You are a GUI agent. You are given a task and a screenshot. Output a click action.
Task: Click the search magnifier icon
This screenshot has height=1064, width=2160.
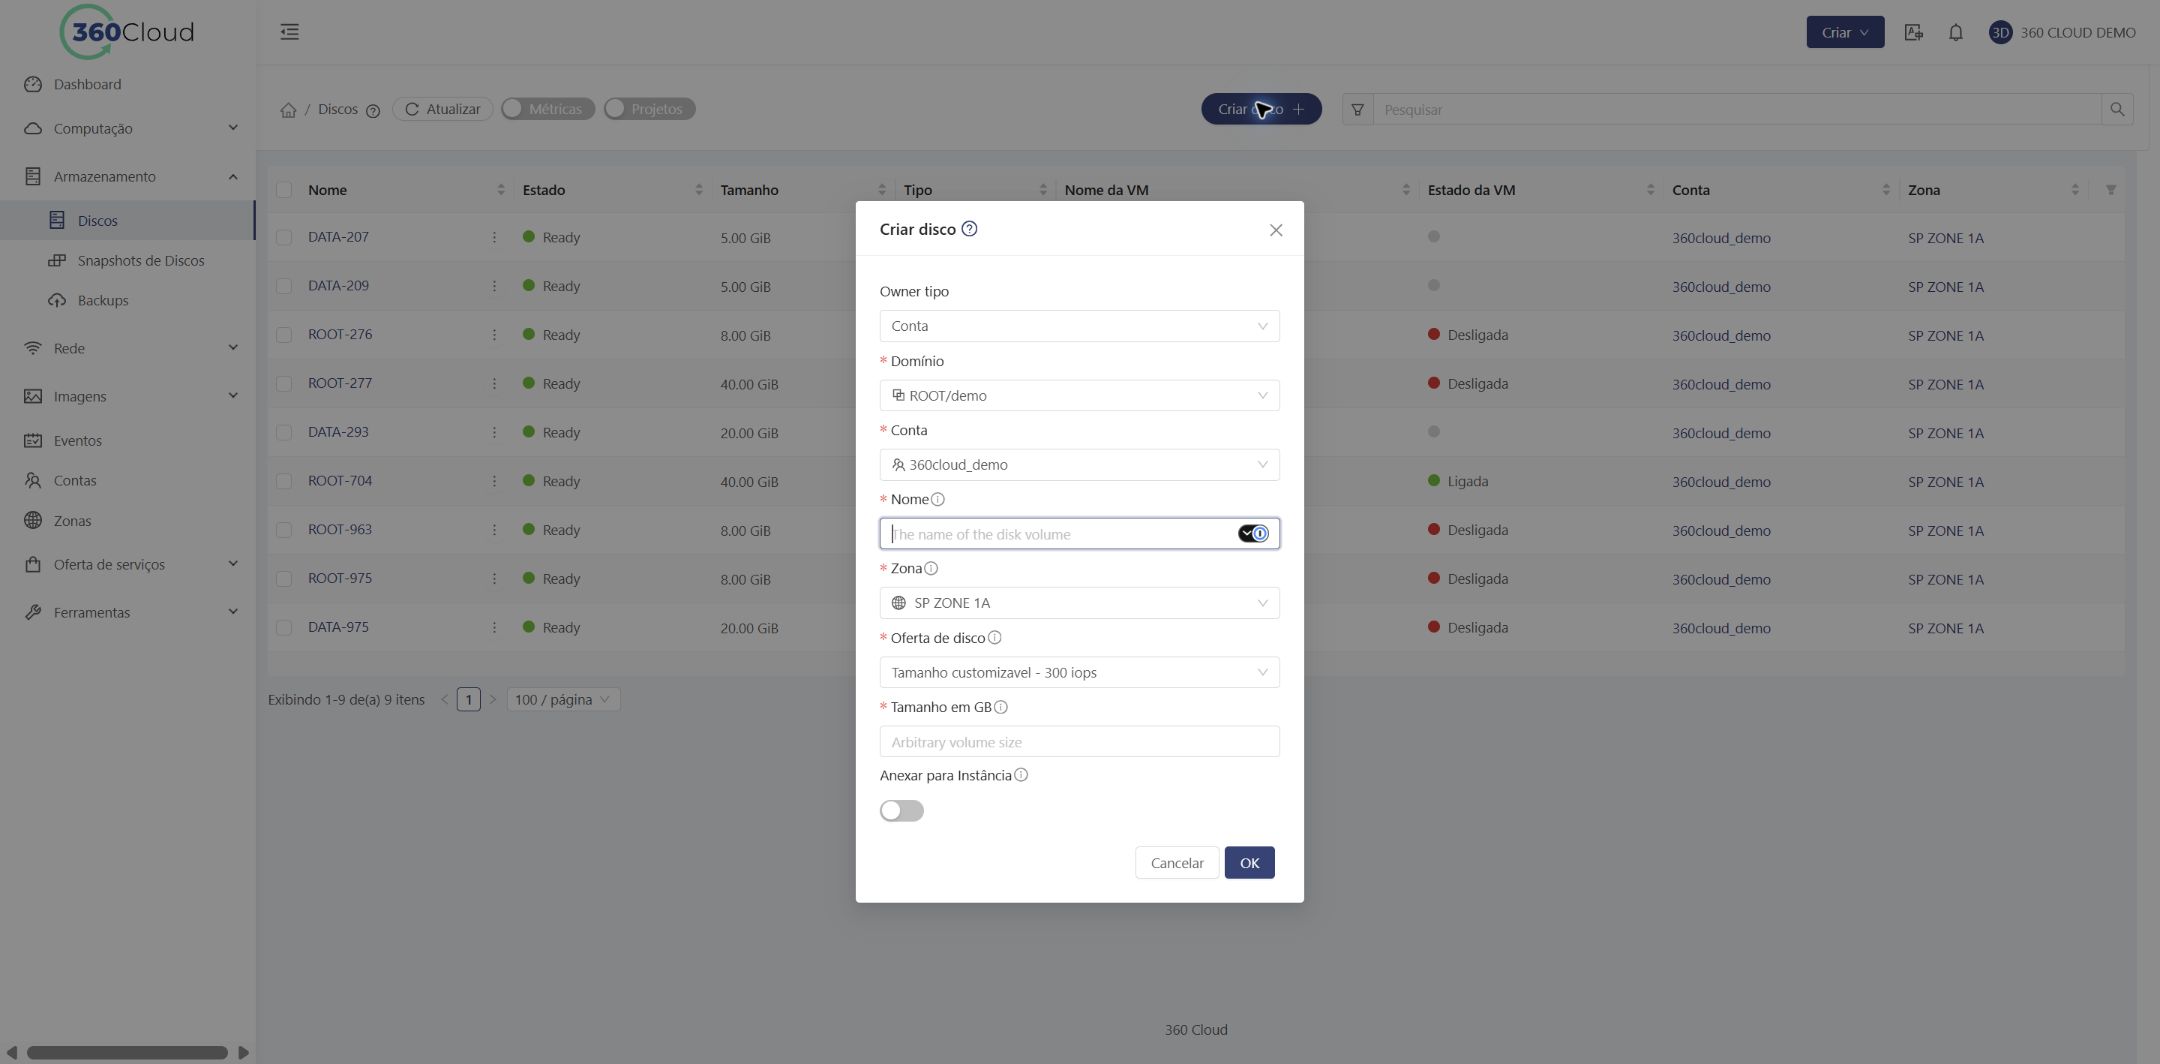pyautogui.click(x=2117, y=109)
